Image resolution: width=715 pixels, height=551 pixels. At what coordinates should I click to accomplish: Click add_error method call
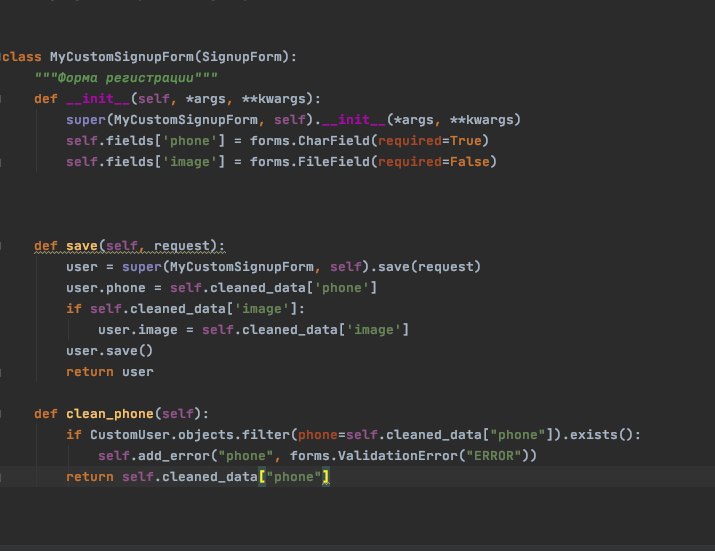click(173, 456)
